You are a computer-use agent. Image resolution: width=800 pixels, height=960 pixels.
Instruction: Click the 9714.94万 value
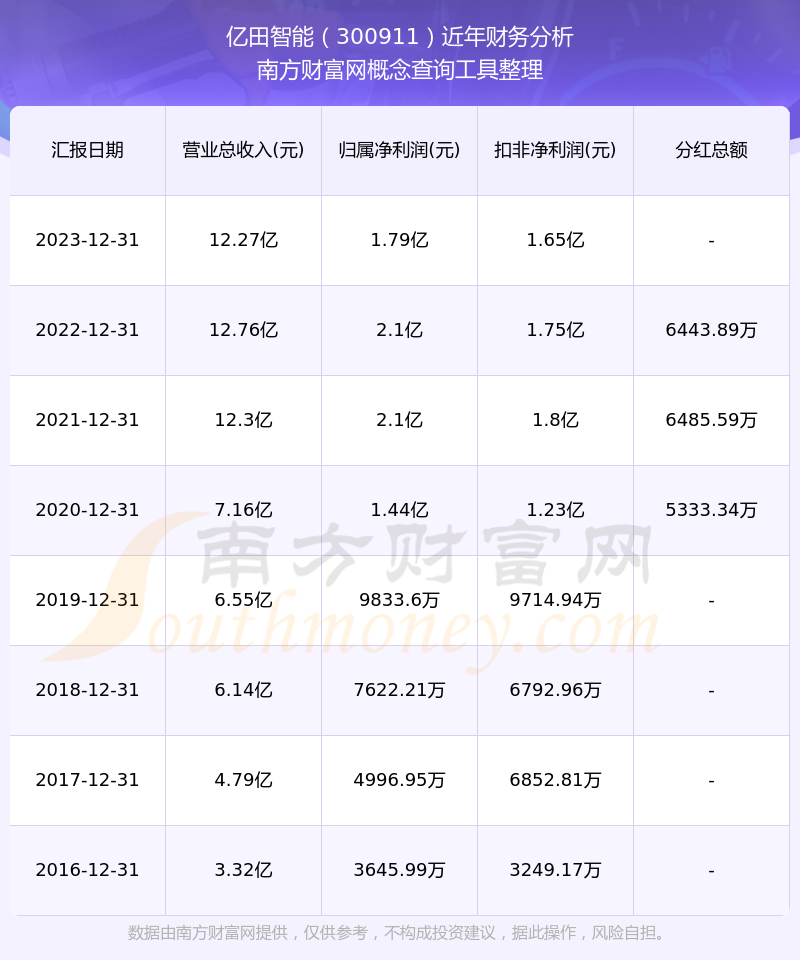click(x=556, y=600)
